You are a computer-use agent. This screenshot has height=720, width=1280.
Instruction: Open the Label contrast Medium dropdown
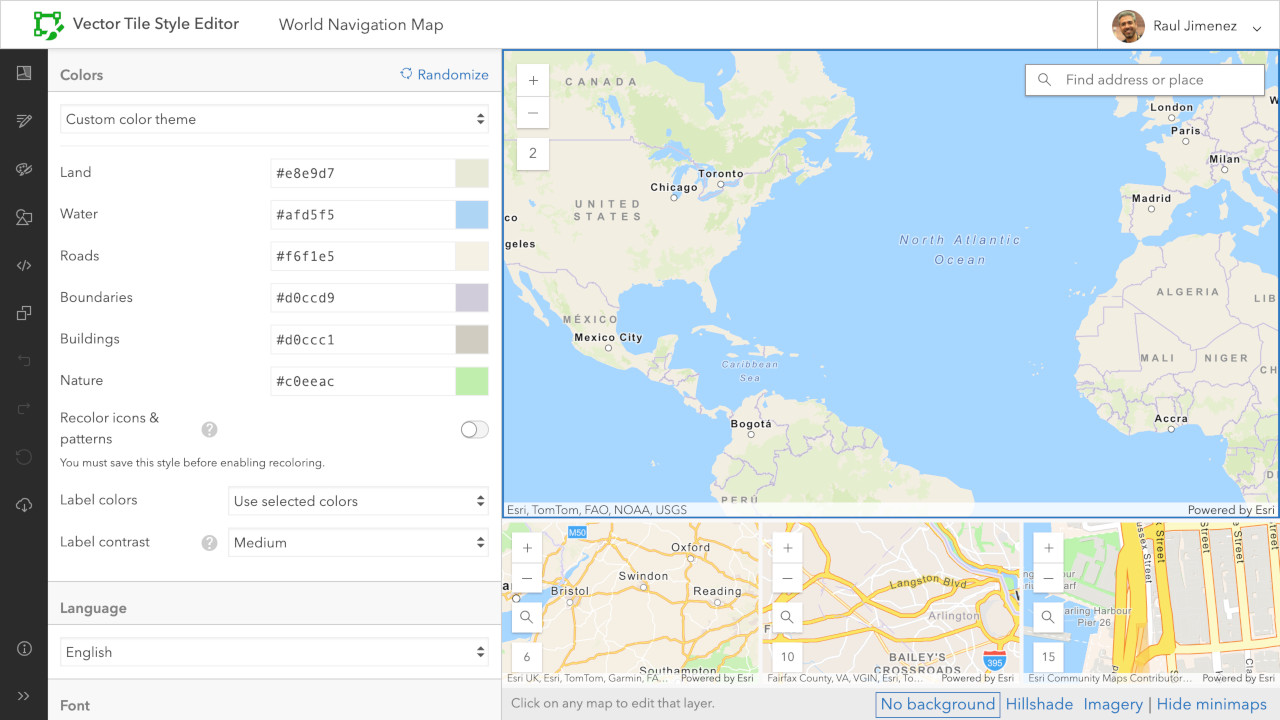pos(358,542)
